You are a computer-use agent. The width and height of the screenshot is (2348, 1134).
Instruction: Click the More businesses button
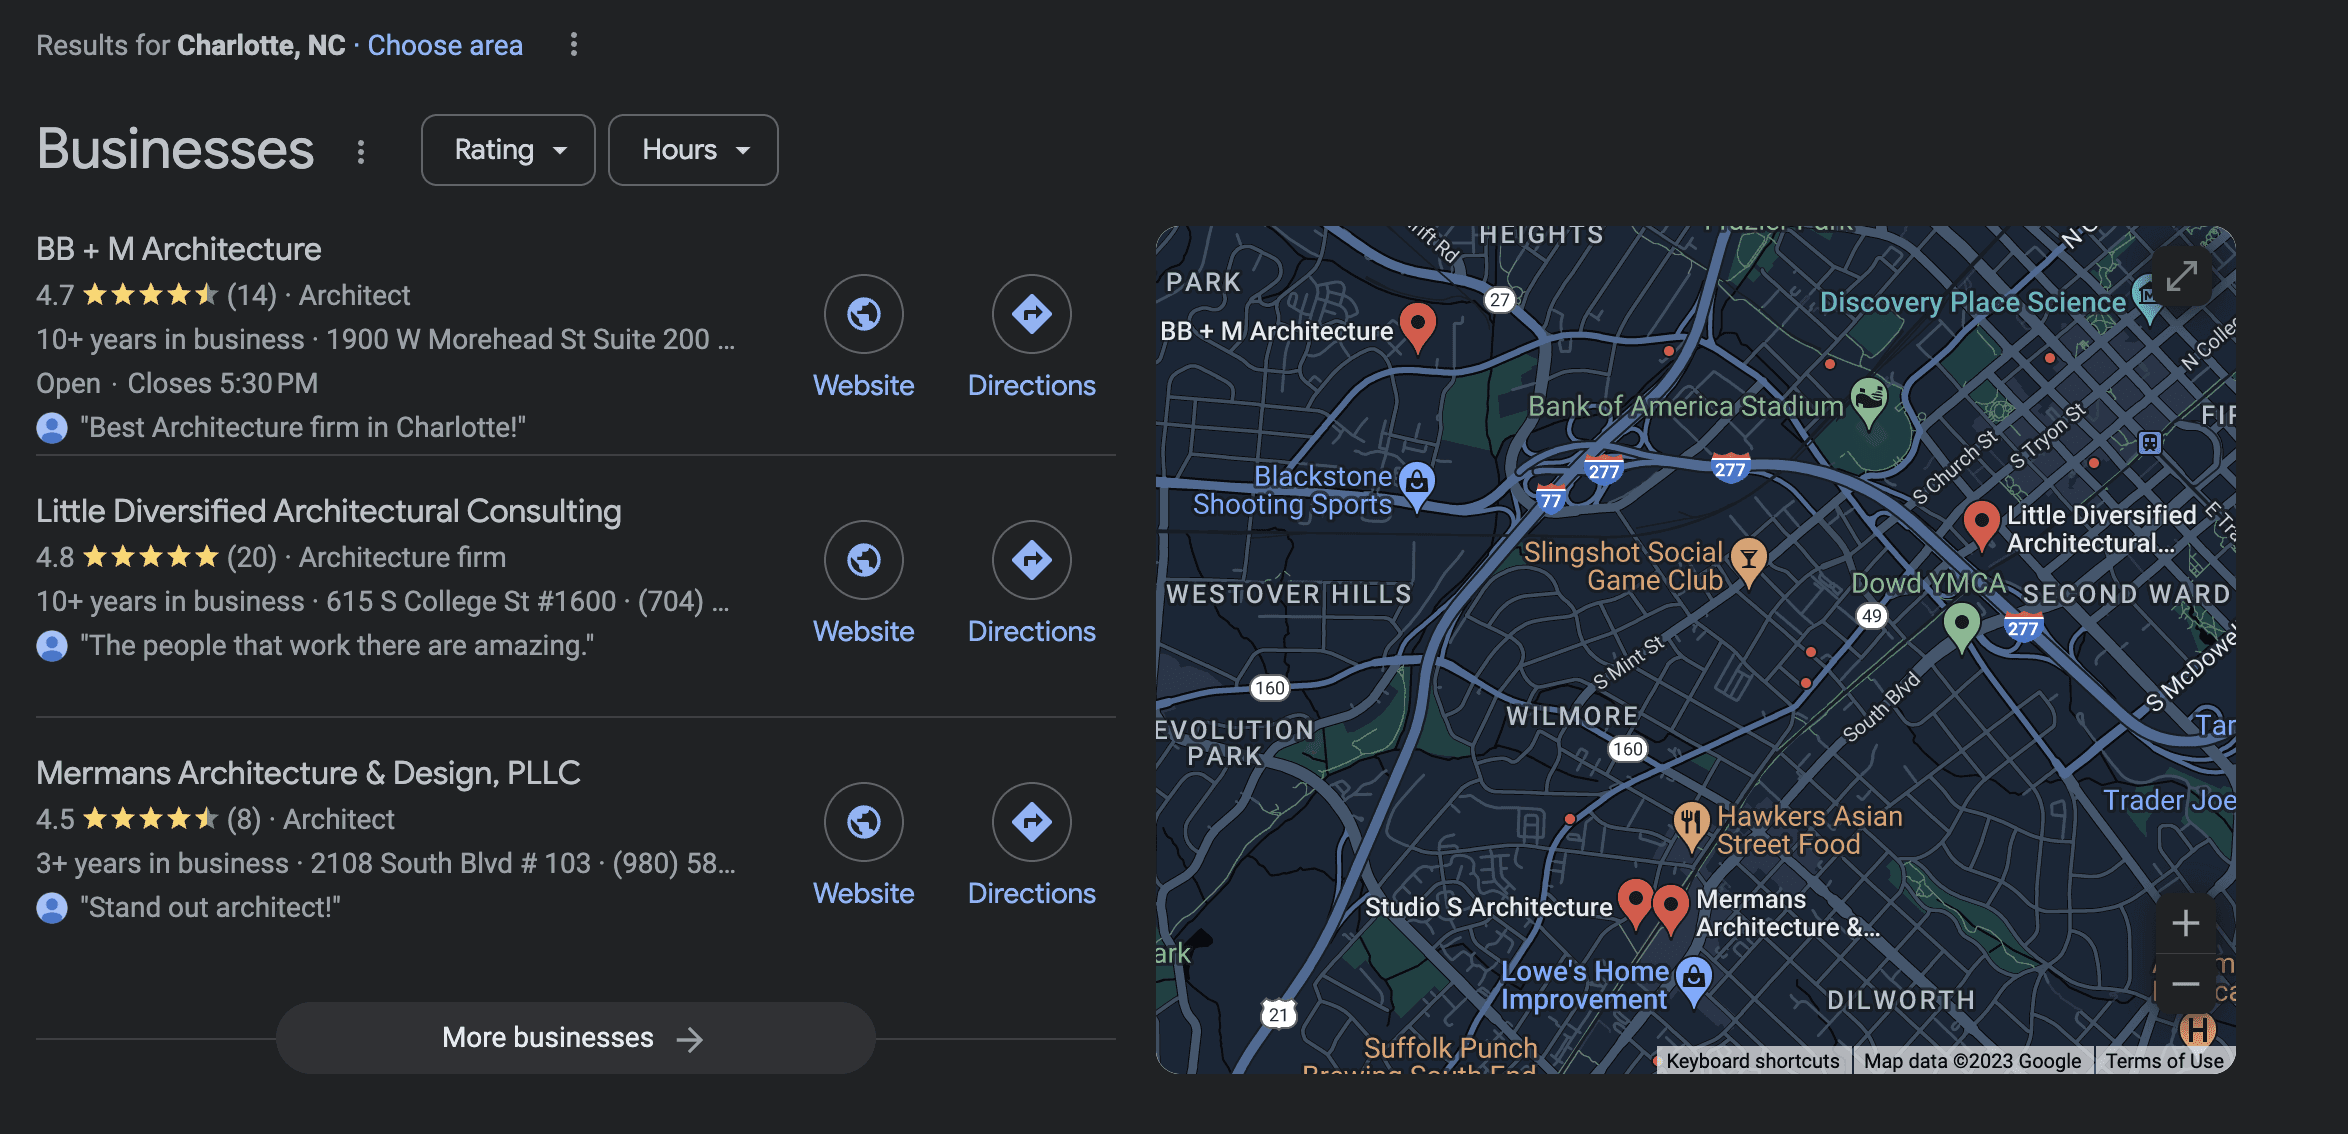pos(575,1038)
